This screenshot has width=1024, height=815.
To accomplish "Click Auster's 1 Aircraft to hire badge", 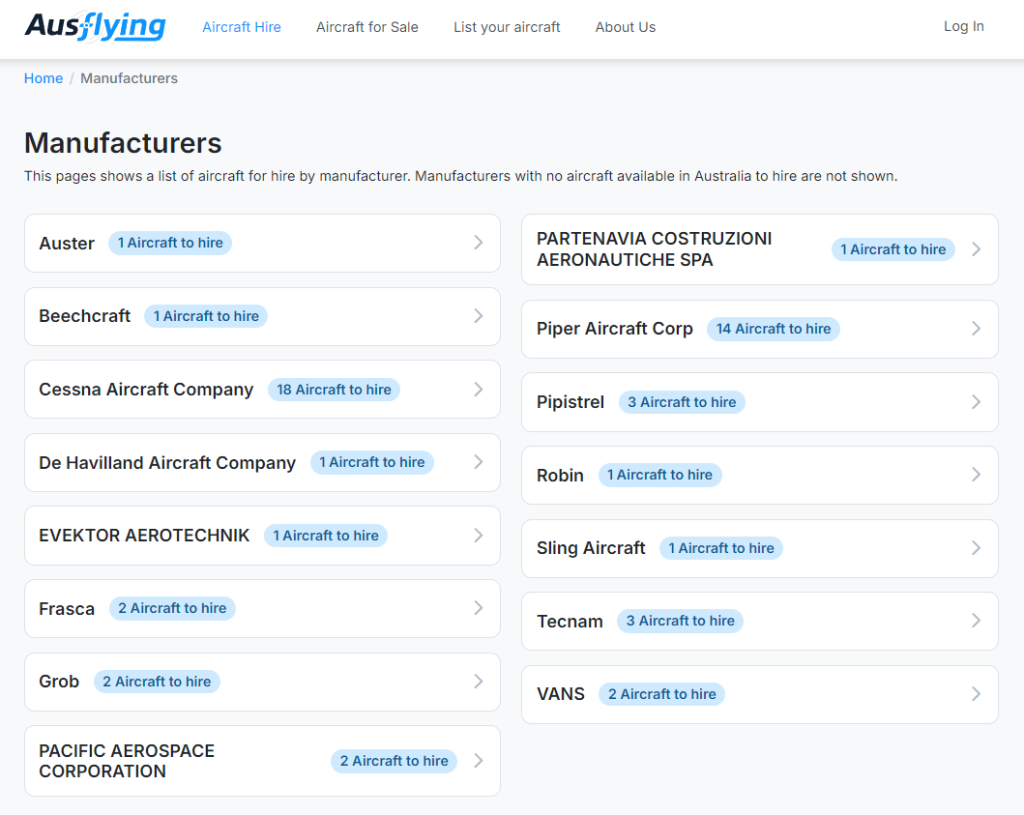I will point(170,242).
